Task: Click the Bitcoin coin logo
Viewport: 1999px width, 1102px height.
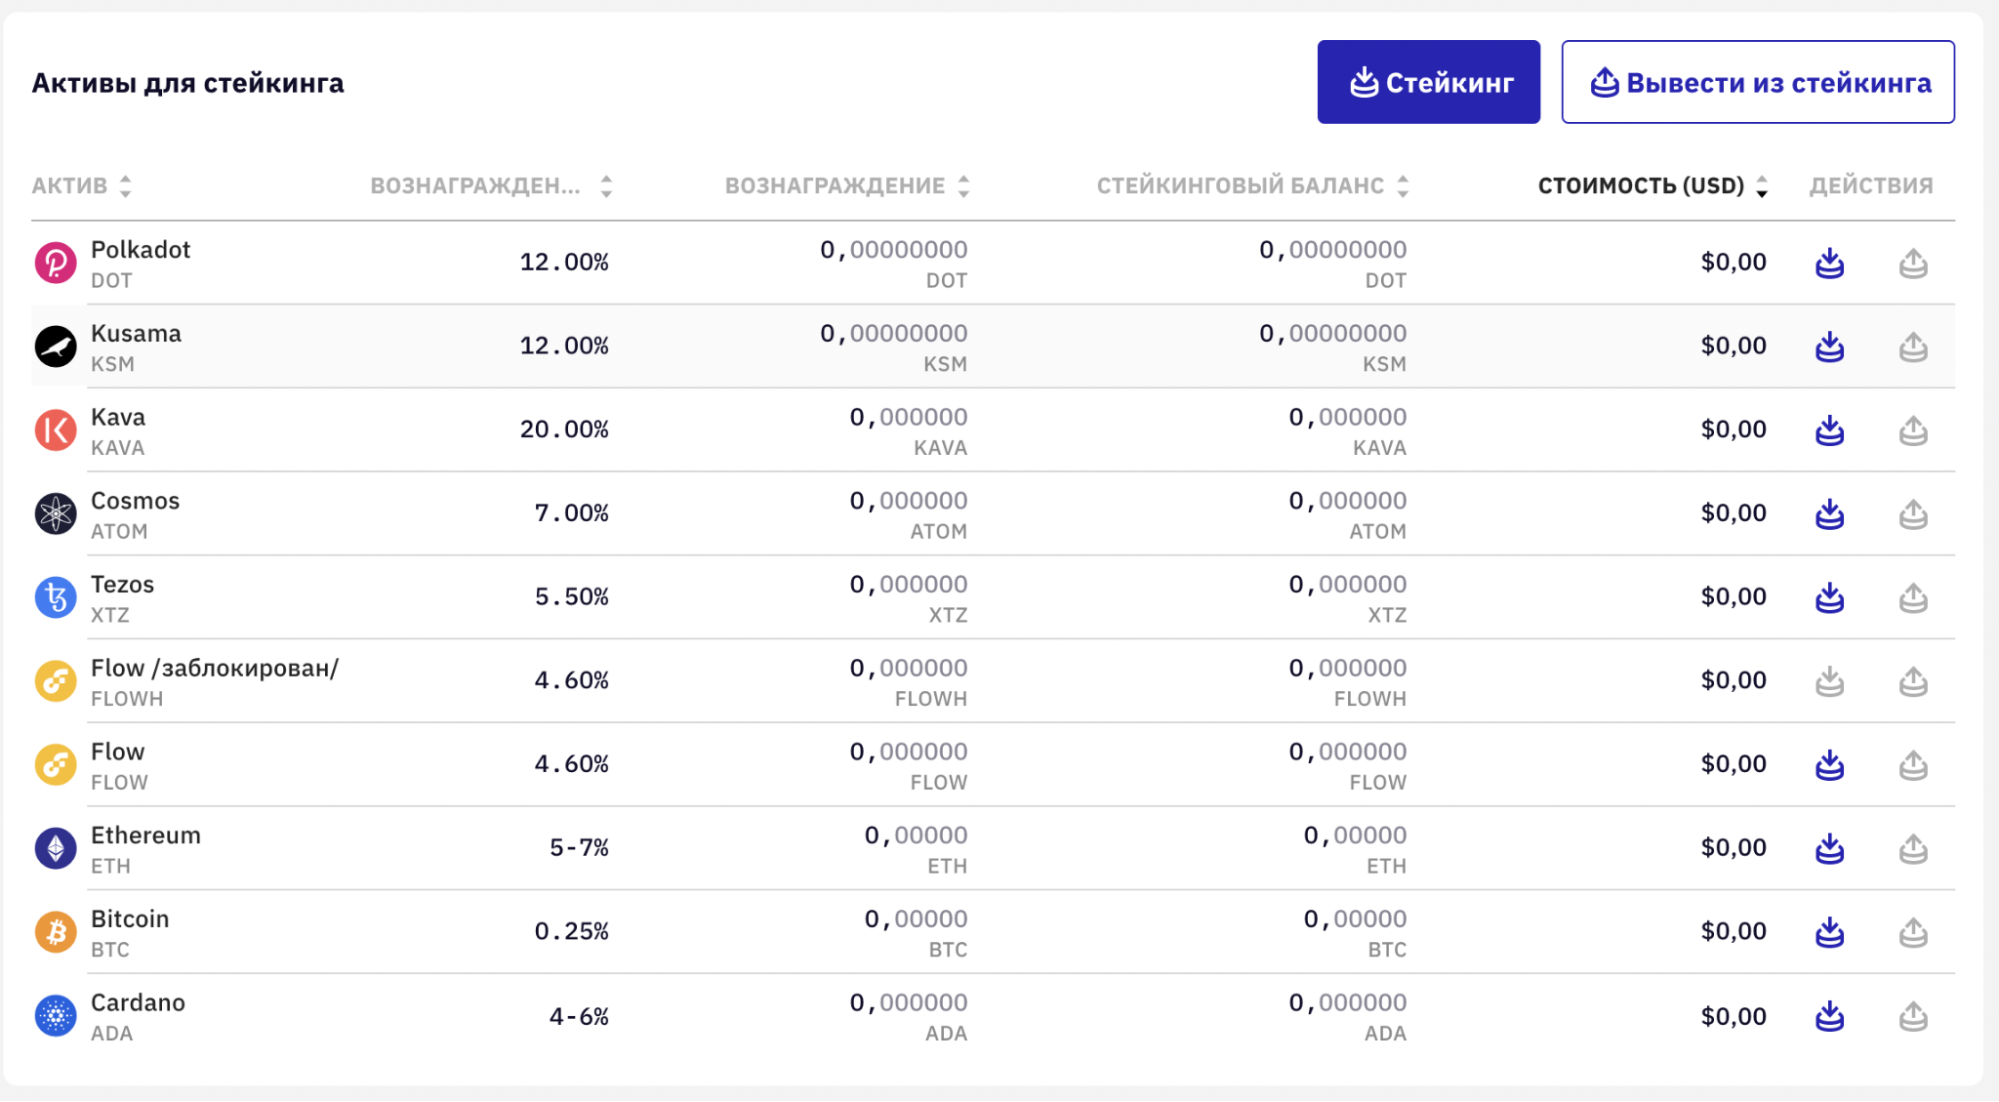Action: pyautogui.click(x=55, y=932)
